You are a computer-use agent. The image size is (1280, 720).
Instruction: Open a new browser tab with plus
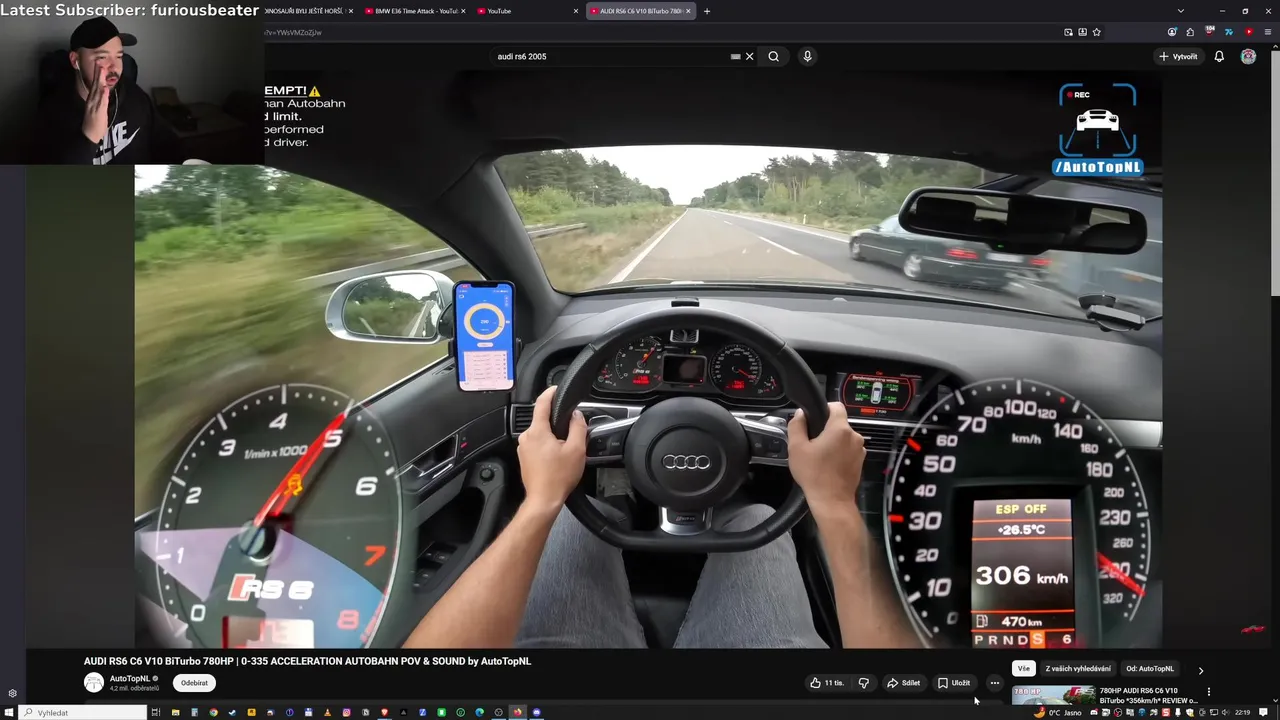click(707, 11)
